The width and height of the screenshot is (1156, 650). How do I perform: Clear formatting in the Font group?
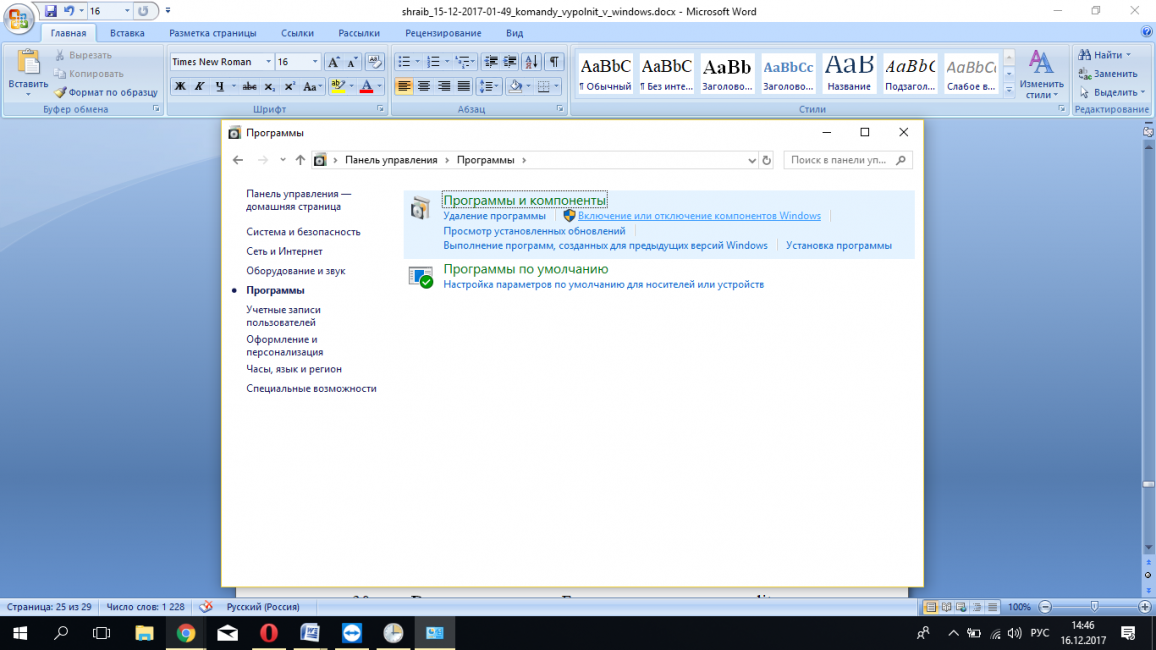point(375,62)
